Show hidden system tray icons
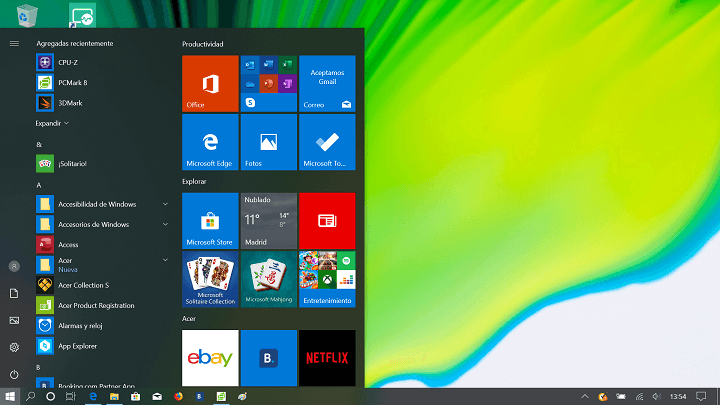 coord(585,396)
